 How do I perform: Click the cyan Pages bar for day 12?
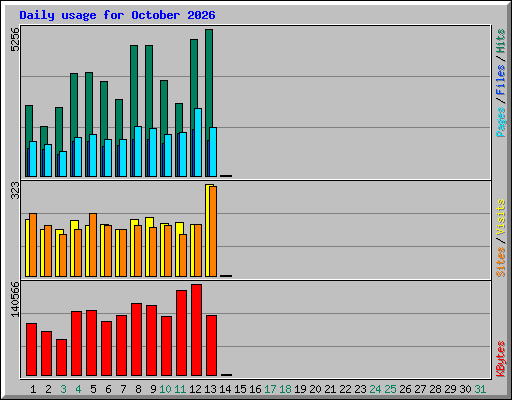pyautogui.click(x=198, y=142)
